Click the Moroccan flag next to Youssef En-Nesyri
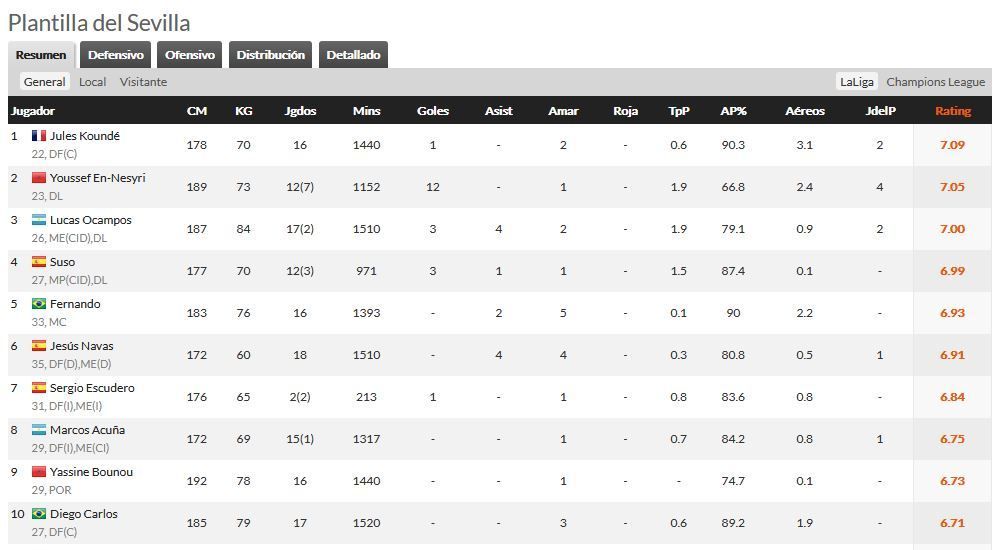The width and height of the screenshot is (1005, 550). 39,178
